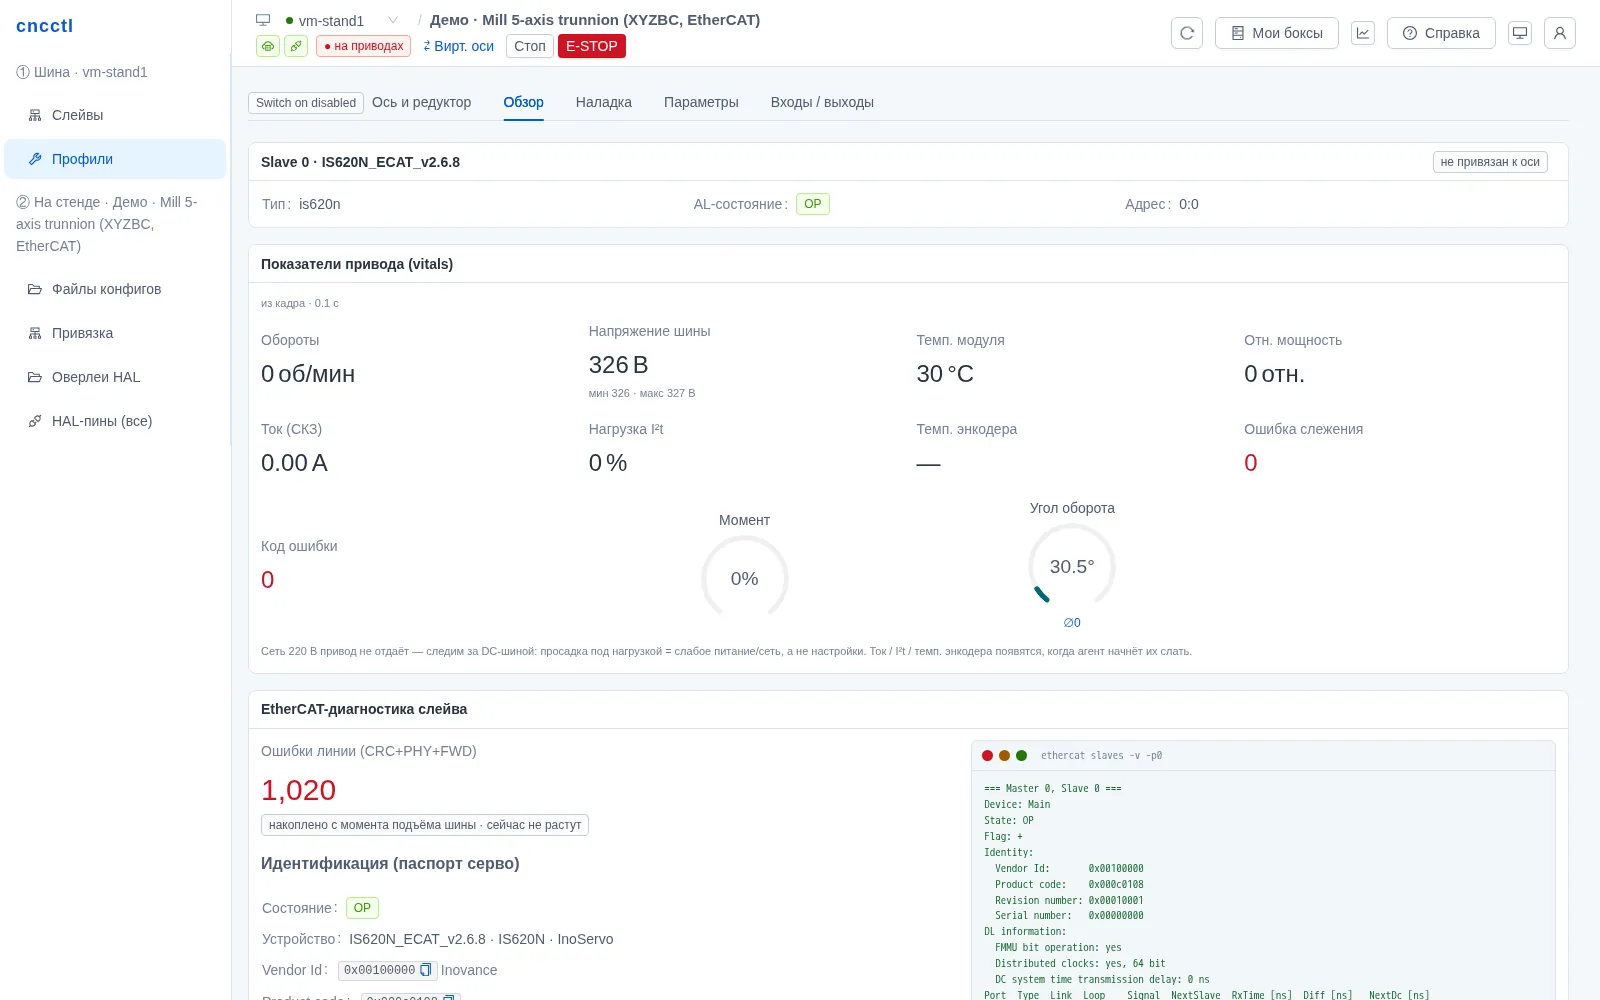Image resolution: width=1600 pixels, height=1000 pixels.
Task: Open HAL-пины (все) sidebar item
Action: click(x=115, y=421)
